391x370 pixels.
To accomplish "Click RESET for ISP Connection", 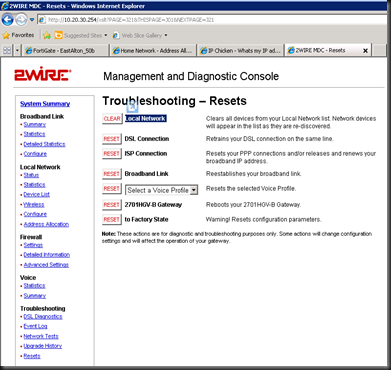I will 112,154.
